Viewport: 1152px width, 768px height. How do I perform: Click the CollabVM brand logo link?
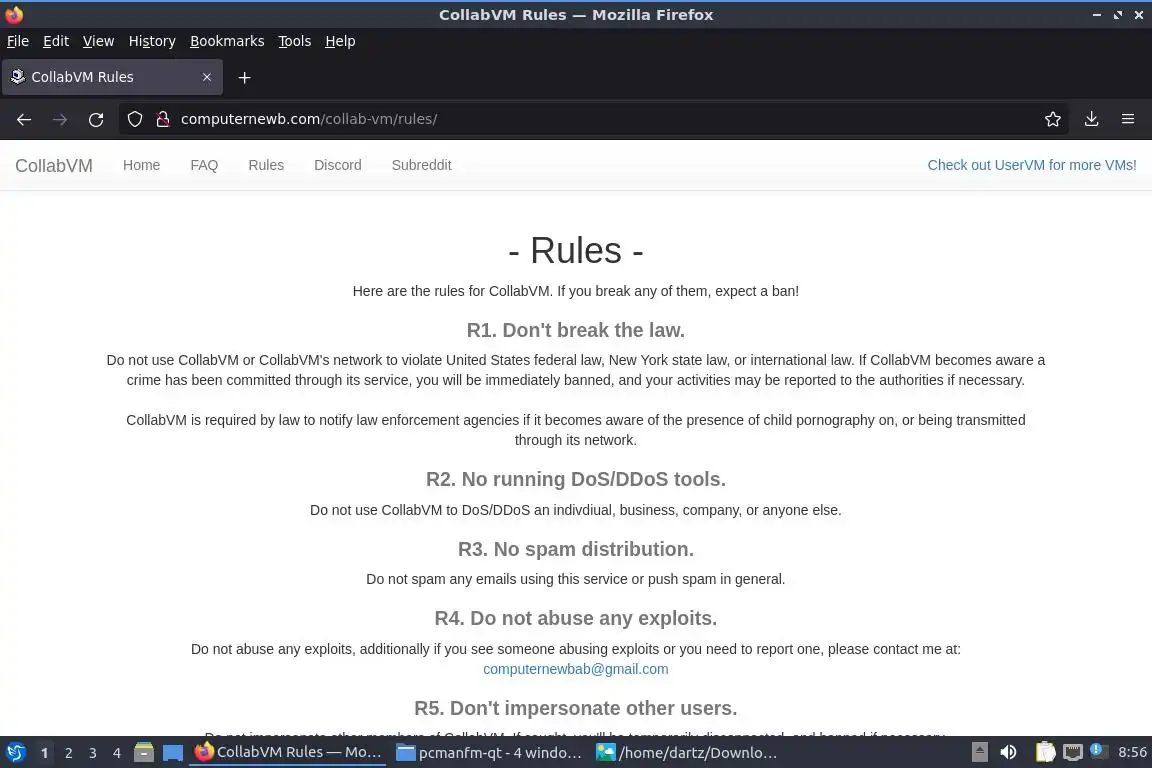pos(54,165)
